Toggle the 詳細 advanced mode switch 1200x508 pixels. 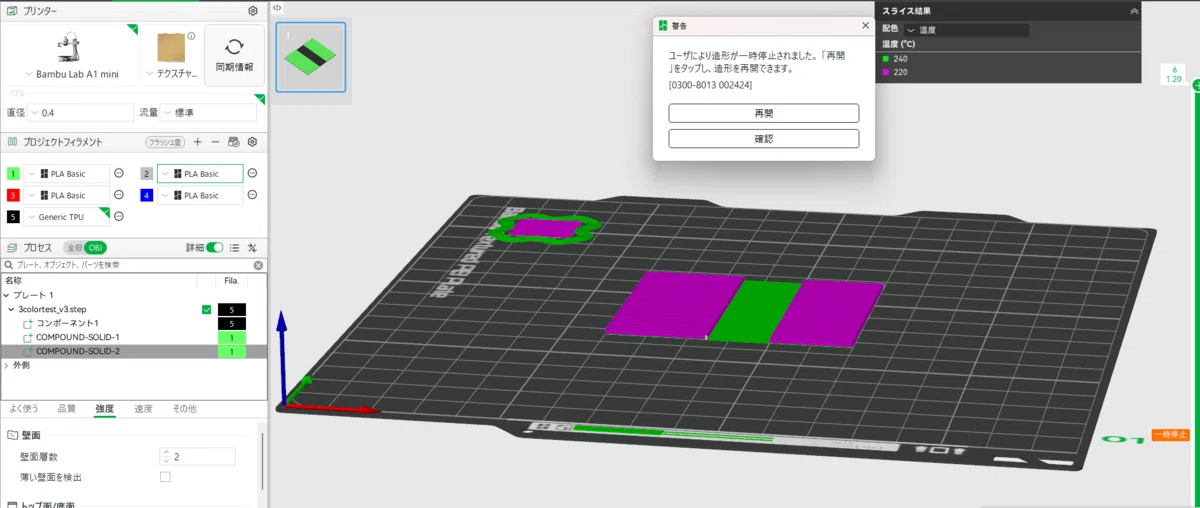[214, 247]
